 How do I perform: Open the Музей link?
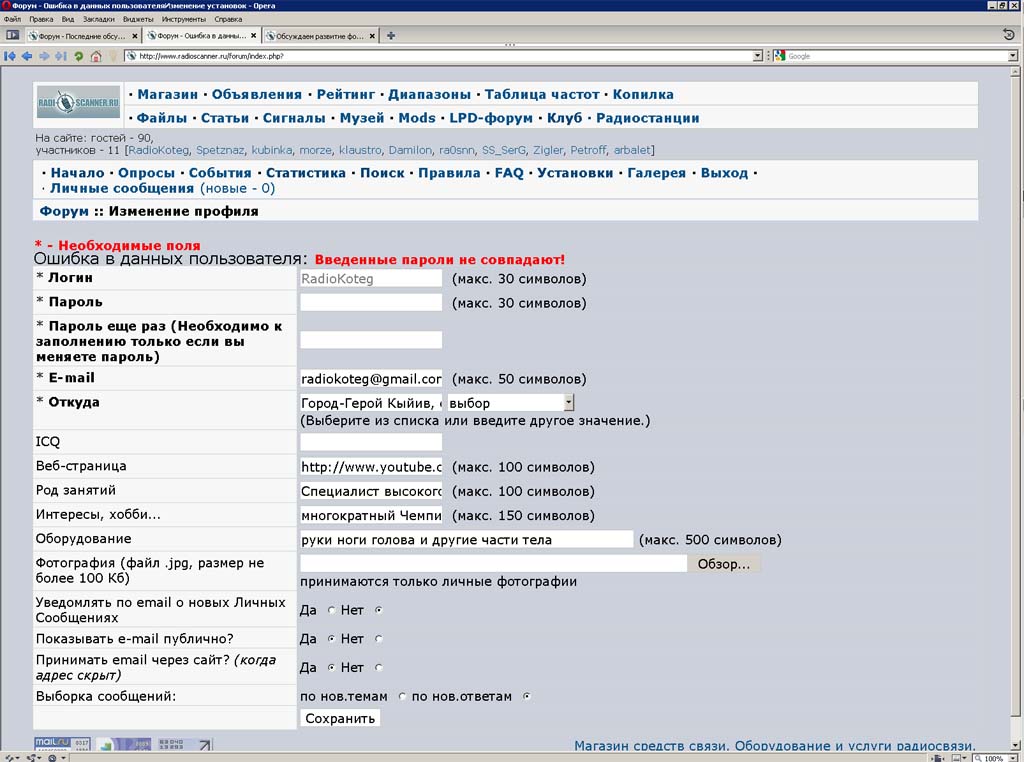pos(362,118)
